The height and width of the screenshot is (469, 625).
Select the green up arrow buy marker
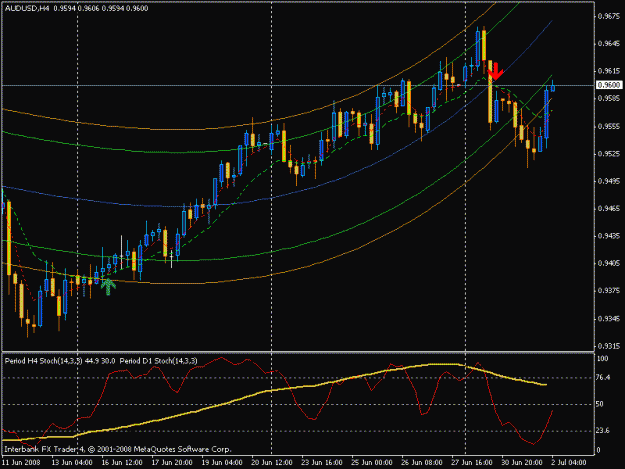coord(108,287)
